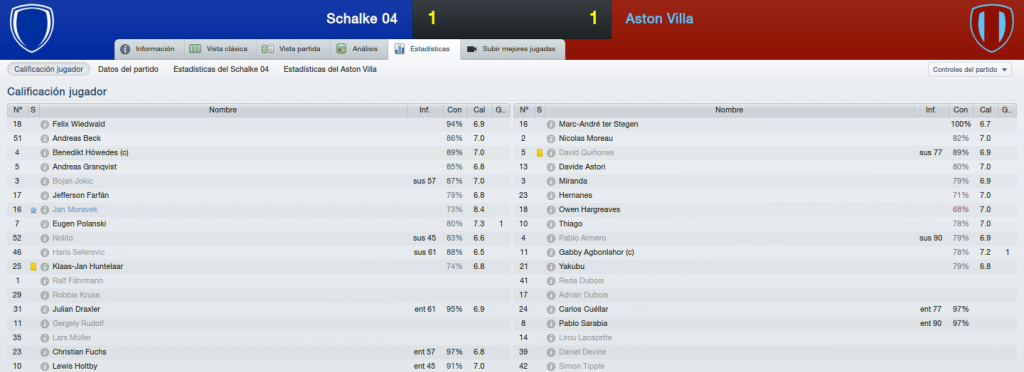Click the Owen Hargreaves name
This screenshot has height=372, width=1024.
(588, 209)
